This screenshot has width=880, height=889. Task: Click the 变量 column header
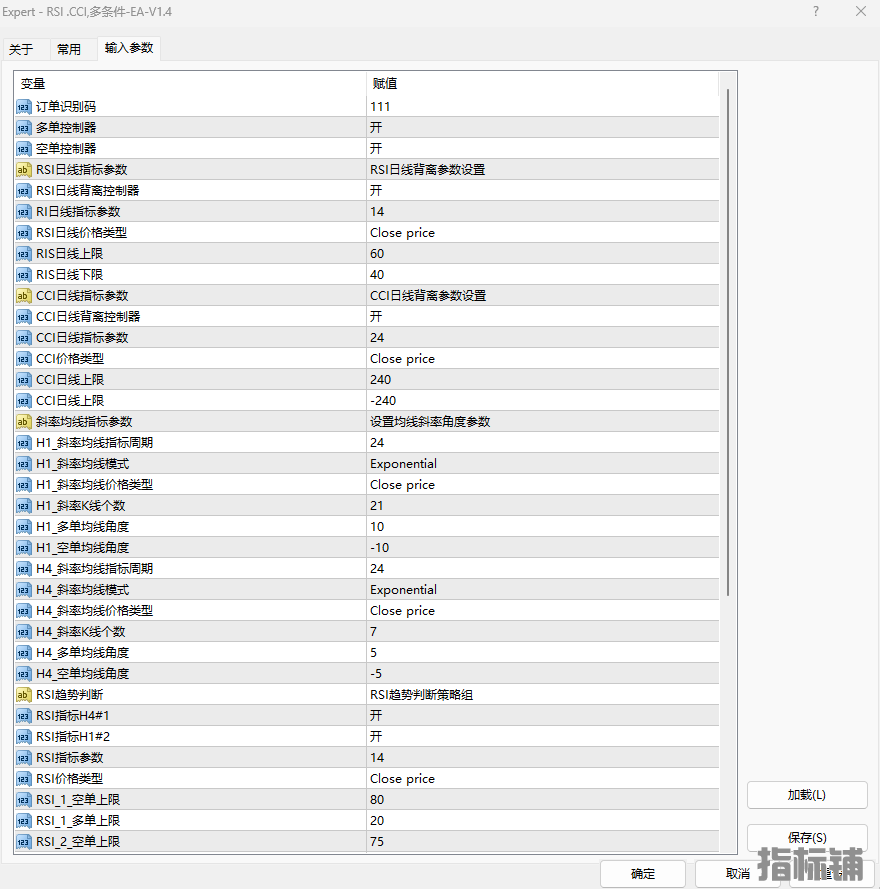click(x=191, y=83)
